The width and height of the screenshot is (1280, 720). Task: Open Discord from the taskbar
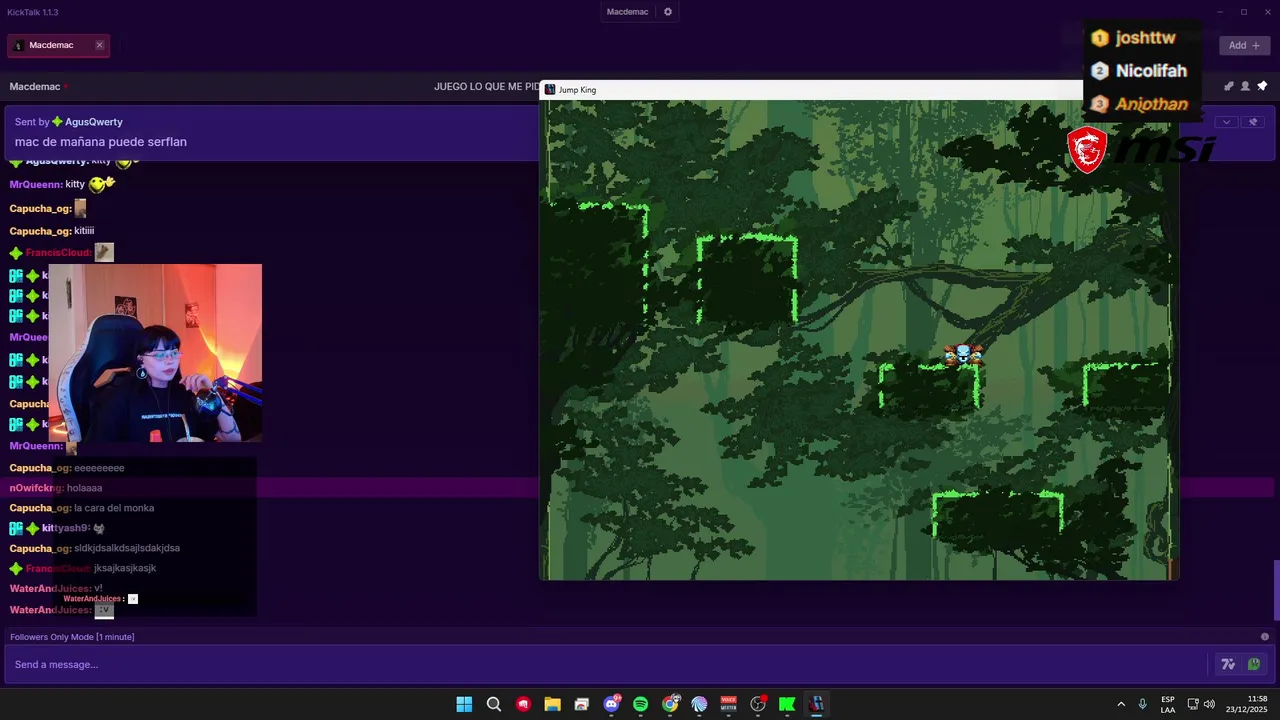pos(611,704)
